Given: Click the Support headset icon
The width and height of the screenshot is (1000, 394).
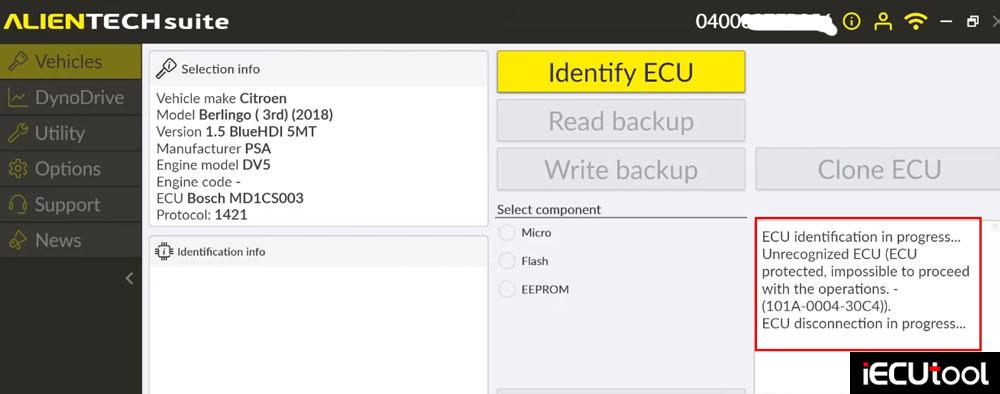Looking at the screenshot, I should point(18,205).
